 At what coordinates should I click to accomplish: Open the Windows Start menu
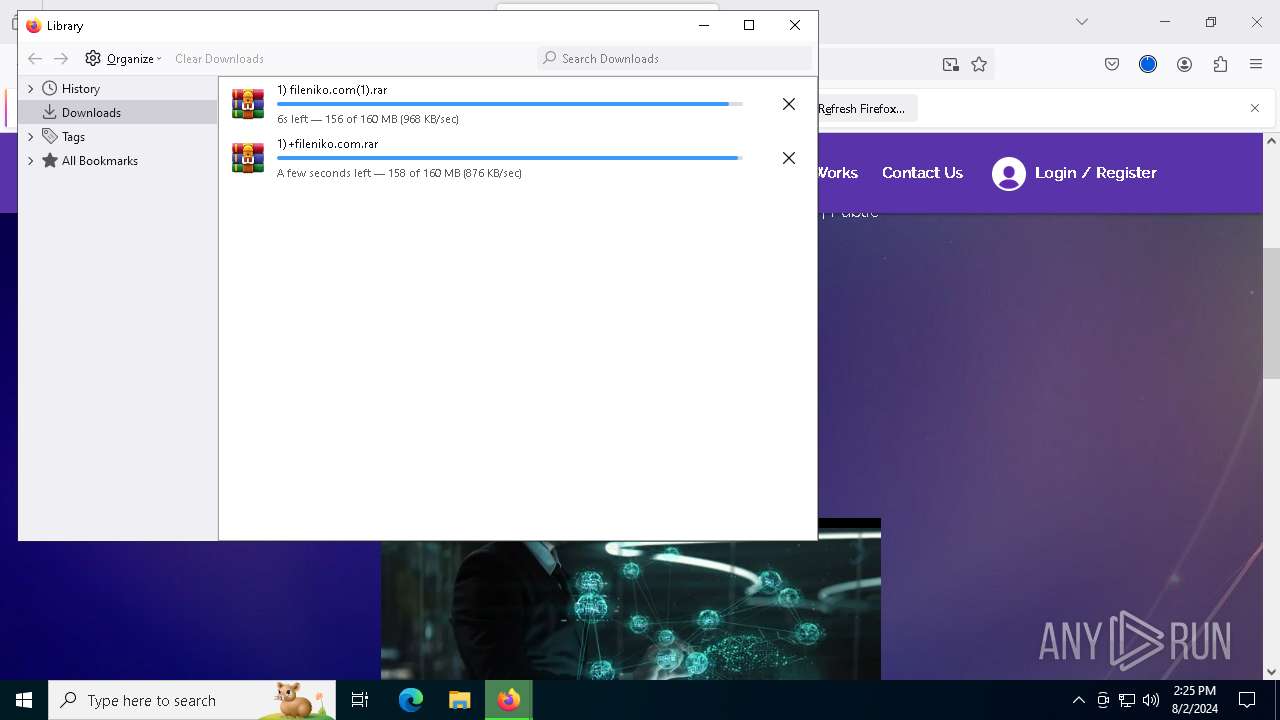coord(24,700)
